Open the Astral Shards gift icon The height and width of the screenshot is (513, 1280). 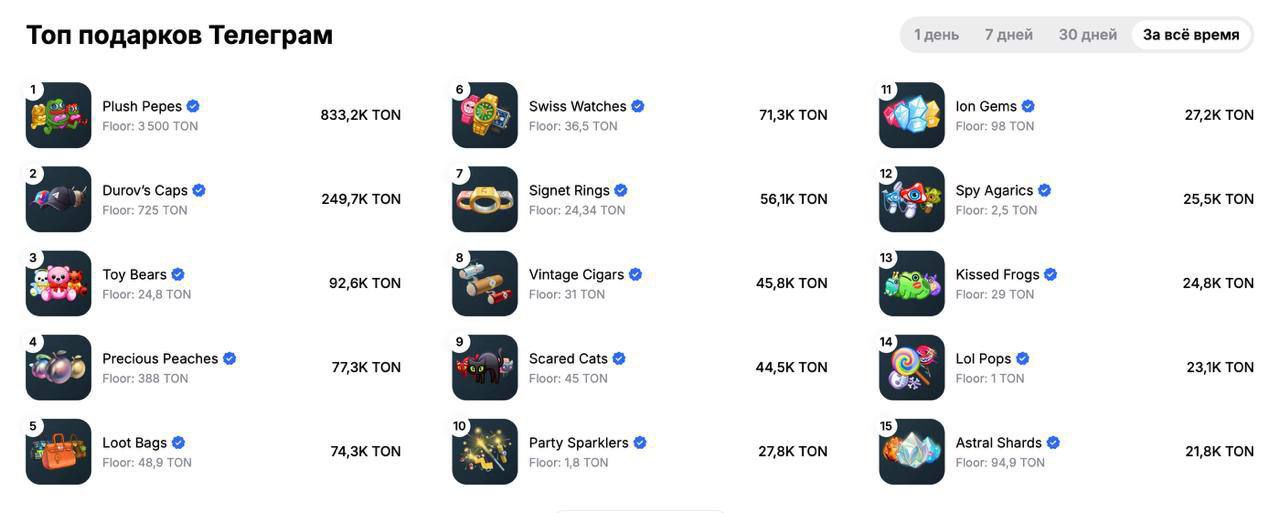pyautogui.click(x=912, y=451)
